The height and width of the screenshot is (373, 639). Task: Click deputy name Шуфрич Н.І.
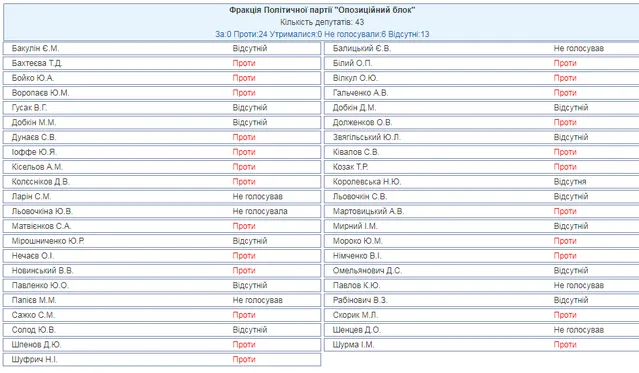click(34, 360)
